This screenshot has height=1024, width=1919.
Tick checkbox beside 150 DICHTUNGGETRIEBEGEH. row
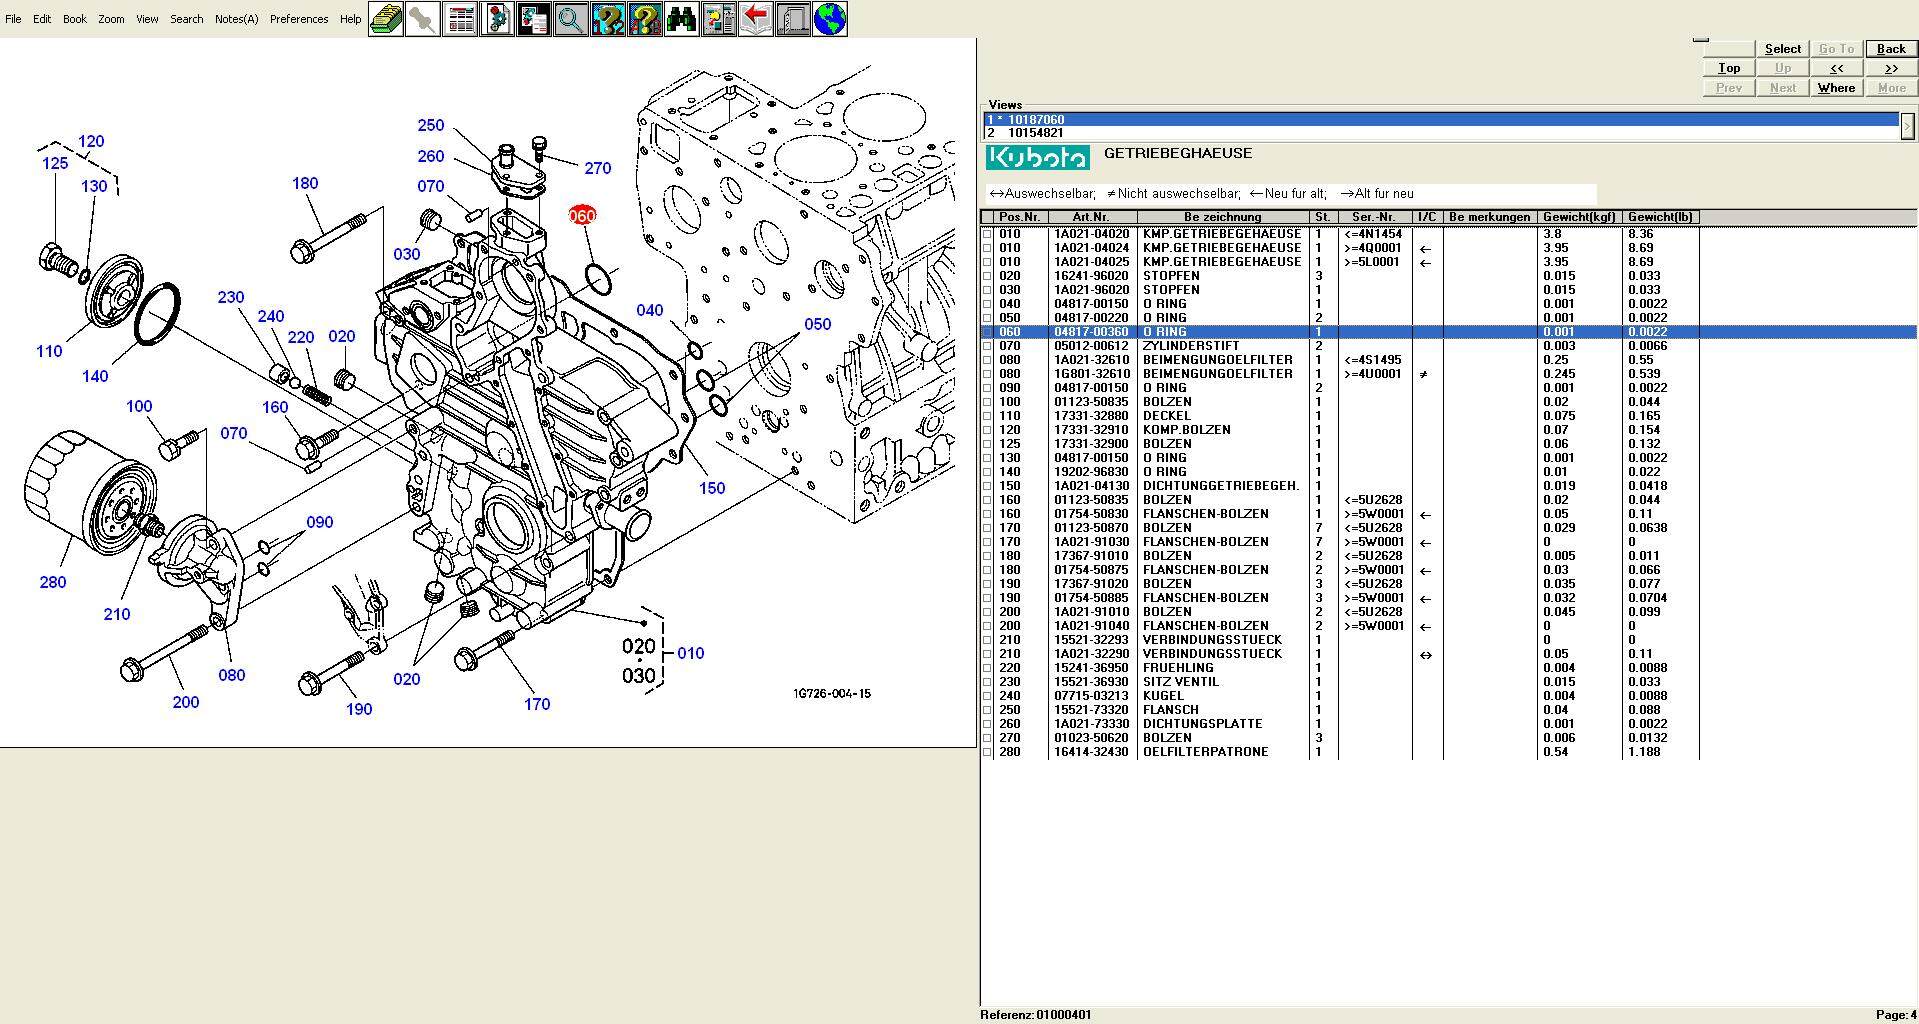pyautogui.click(x=988, y=486)
